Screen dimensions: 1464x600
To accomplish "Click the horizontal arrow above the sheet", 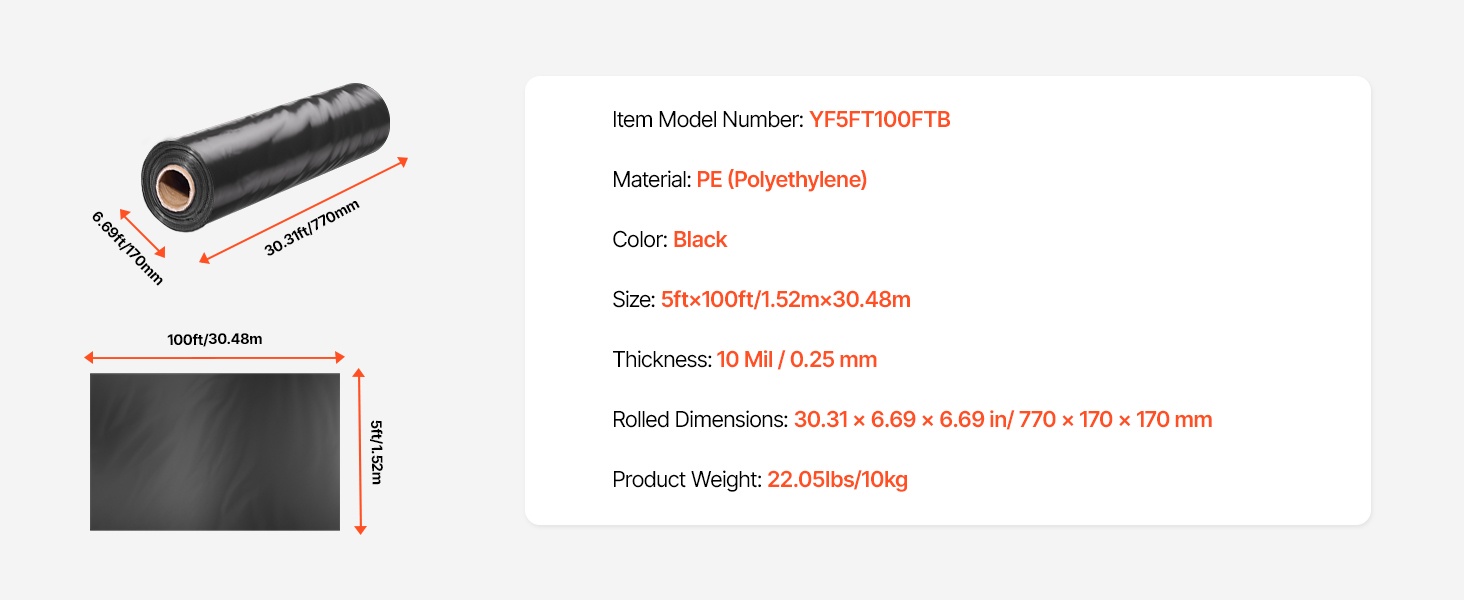I will [215, 357].
